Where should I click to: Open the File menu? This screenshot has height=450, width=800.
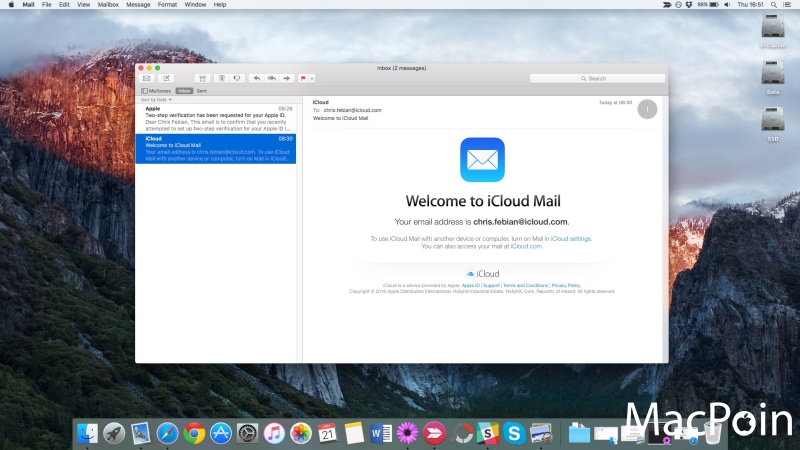pyautogui.click(x=46, y=5)
